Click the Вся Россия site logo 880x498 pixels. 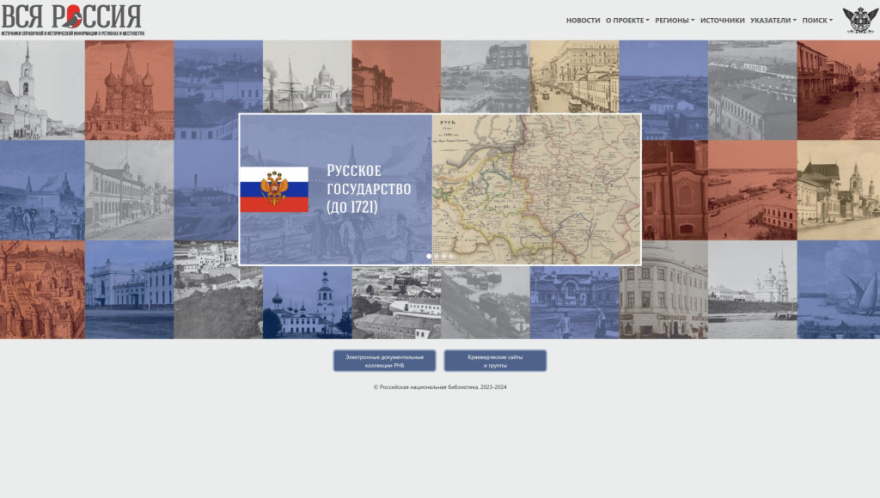pyautogui.click(x=72, y=19)
